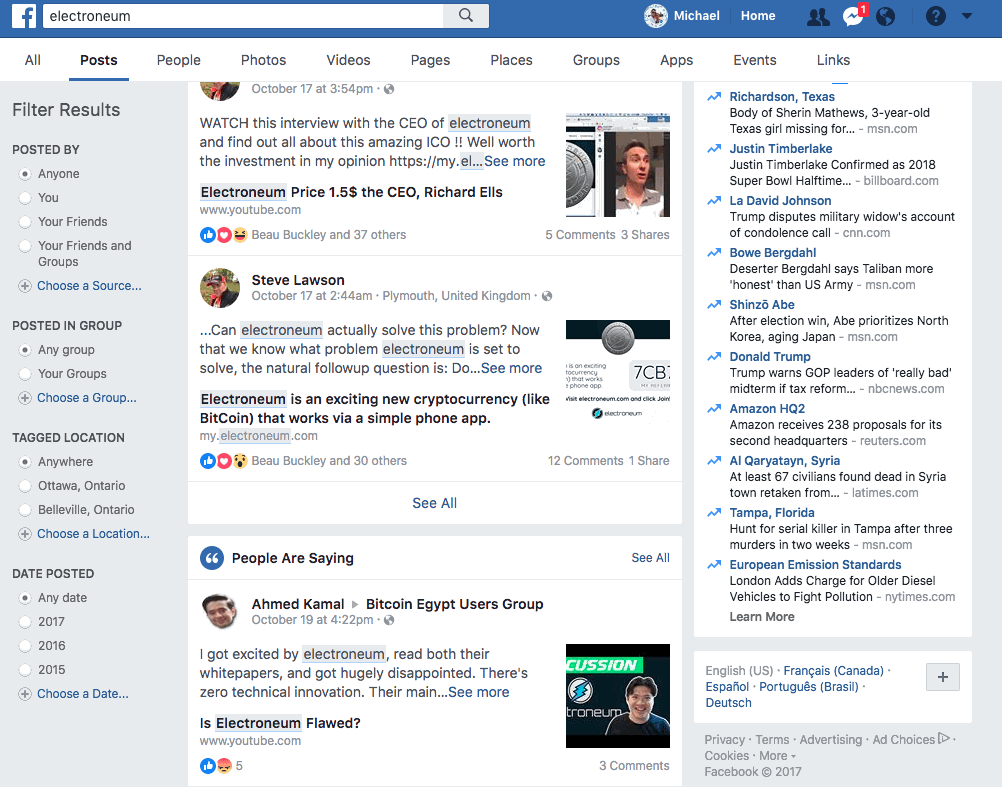Open 12 Comments on Steve Lawson post
The width and height of the screenshot is (1002, 787).
[585, 461]
